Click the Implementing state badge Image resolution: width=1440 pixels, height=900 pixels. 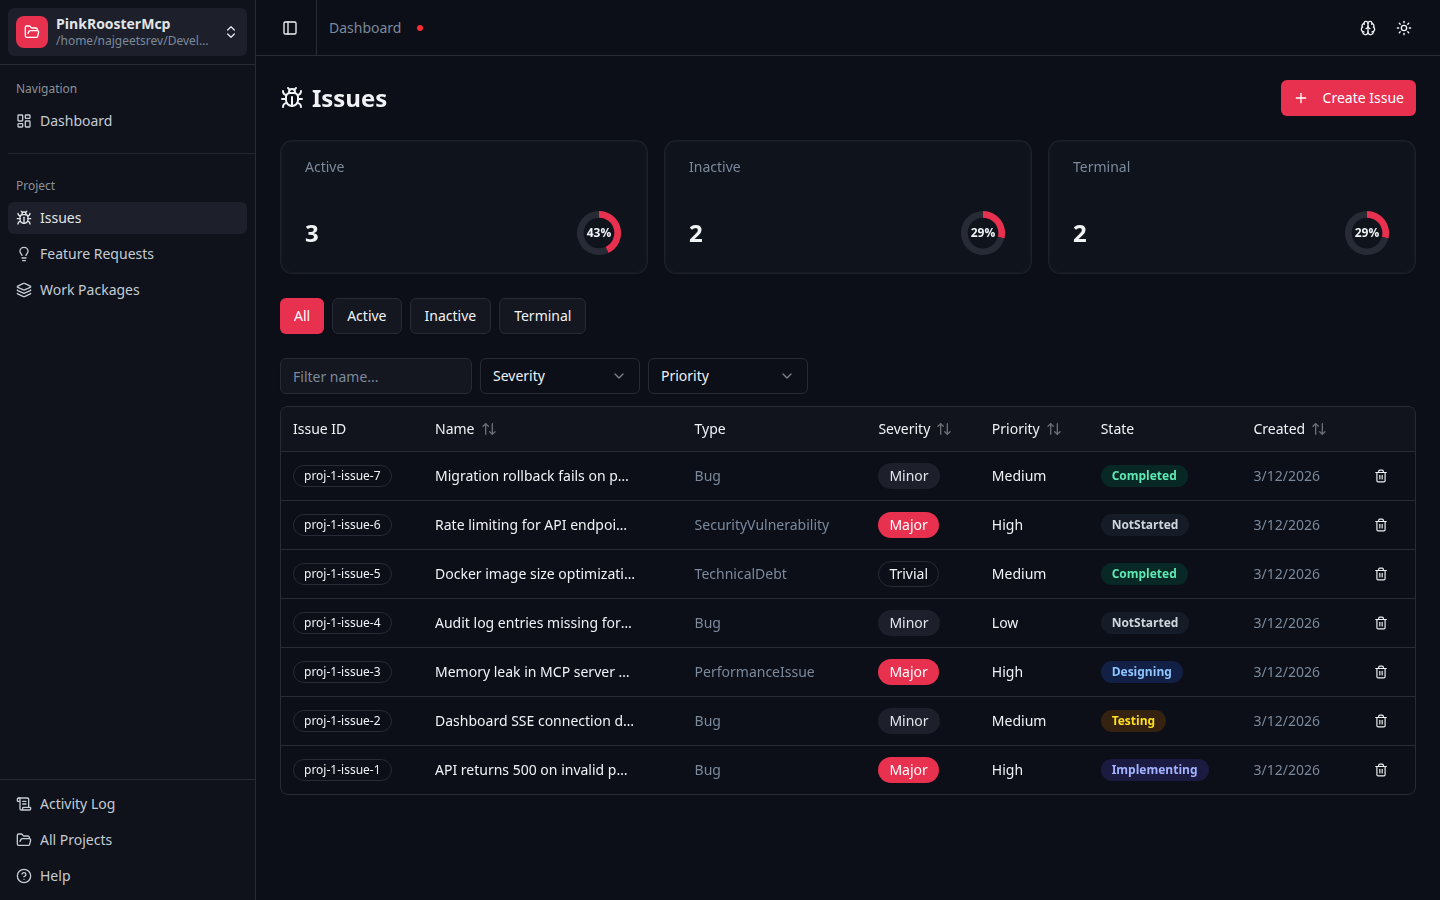tap(1154, 770)
